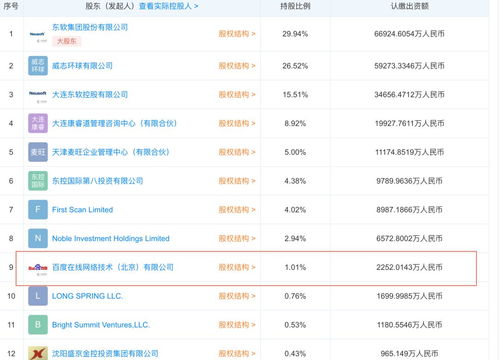Select the 8.92% shareholding value
Image resolution: width=499 pixels, height=360 pixels.
295,123
